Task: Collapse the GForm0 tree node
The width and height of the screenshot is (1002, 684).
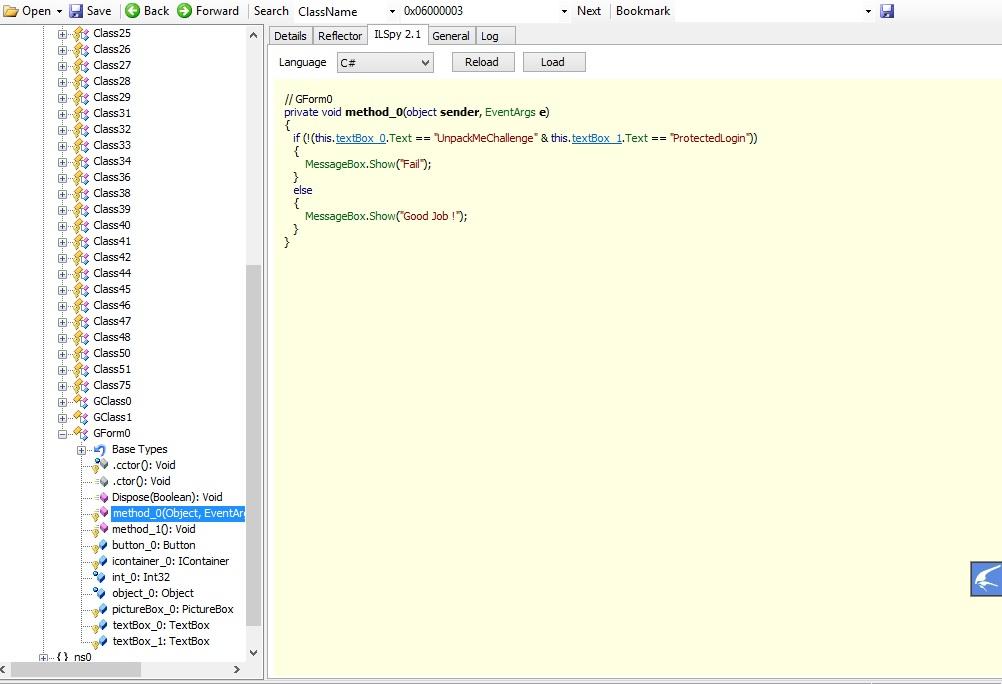Action: coord(63,433)
